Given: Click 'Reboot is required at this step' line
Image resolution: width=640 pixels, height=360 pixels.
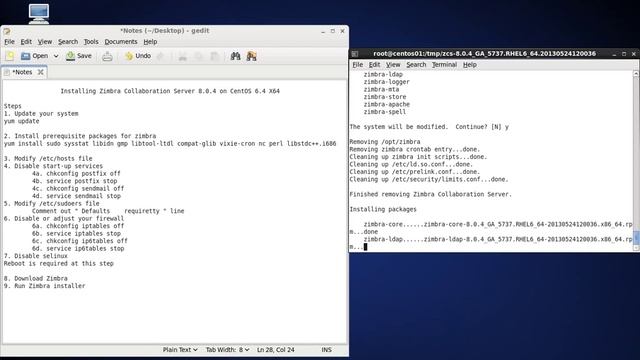Looking at the screenshot, I should (x=59, y=263).
